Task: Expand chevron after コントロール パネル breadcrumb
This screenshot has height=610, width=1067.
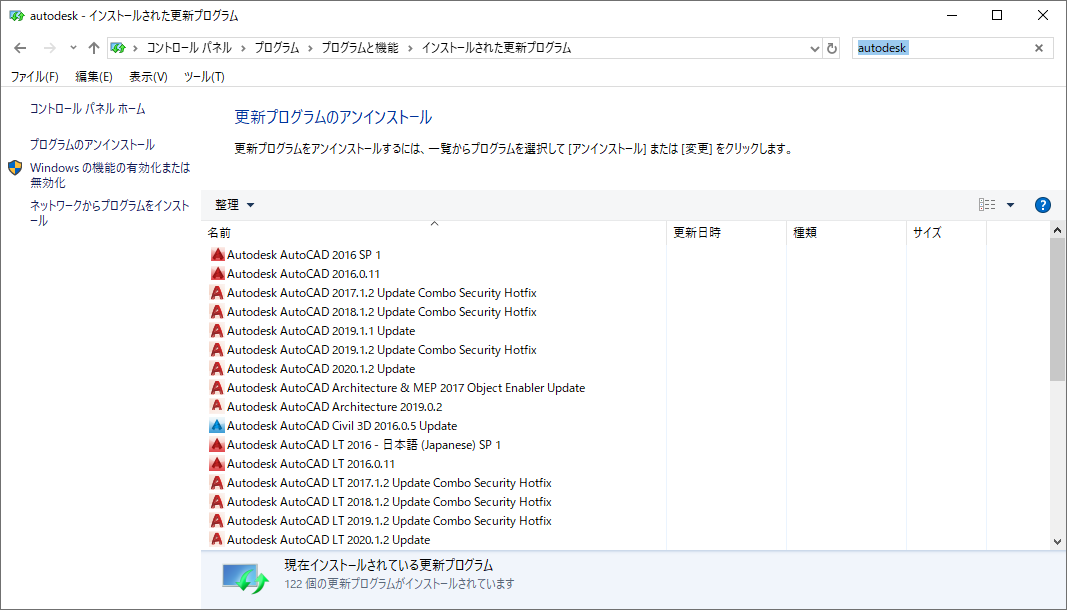Action: [244, 48]
